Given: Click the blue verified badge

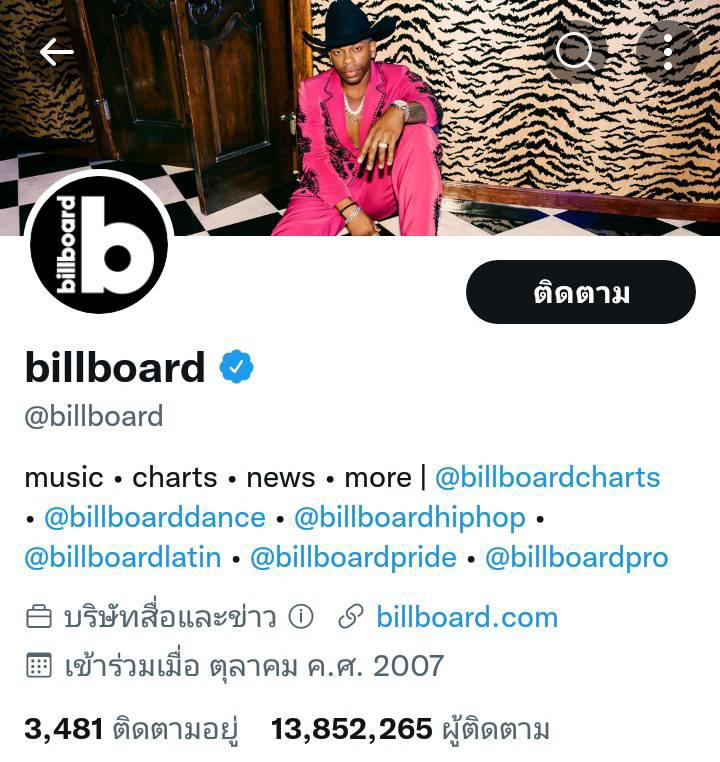Looking at the screenshot, I should (x=237, y=366).
